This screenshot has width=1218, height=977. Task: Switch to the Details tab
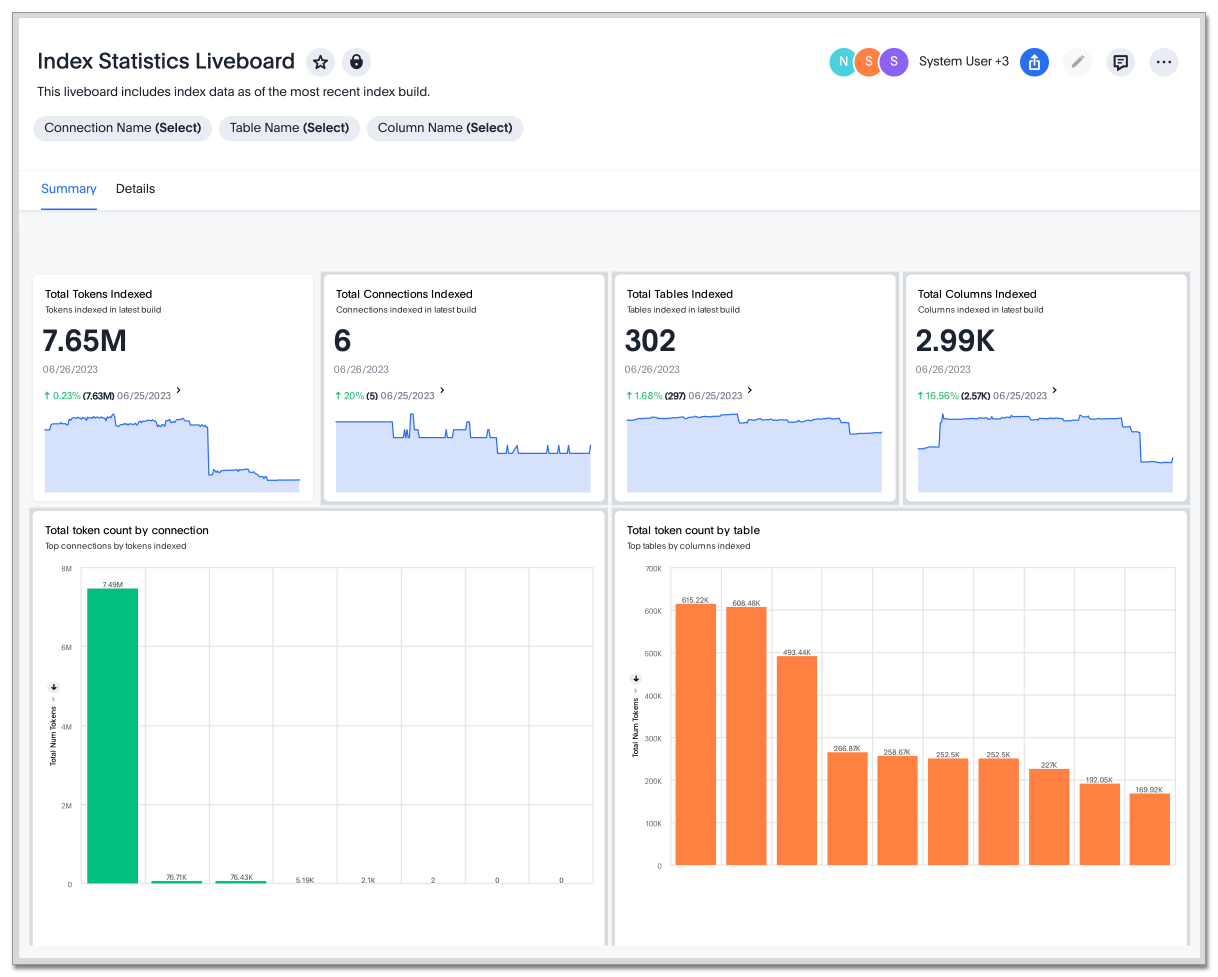[135, 189]
